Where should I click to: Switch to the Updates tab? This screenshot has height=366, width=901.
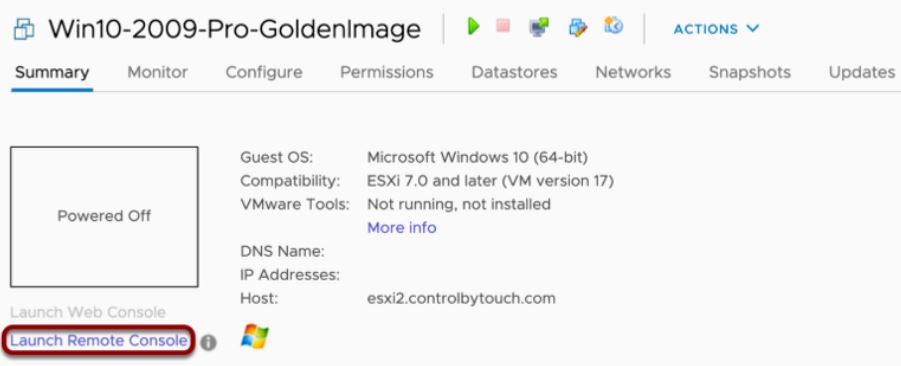(862, 72)
